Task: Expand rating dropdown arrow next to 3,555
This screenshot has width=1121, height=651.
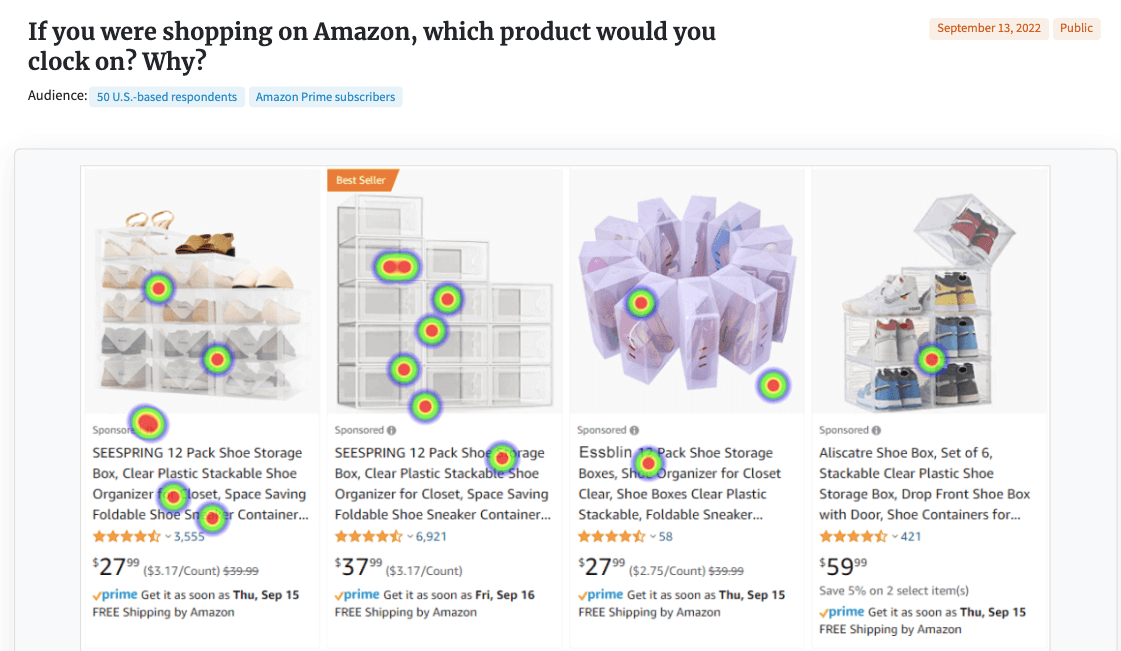Action: (168, 537)
